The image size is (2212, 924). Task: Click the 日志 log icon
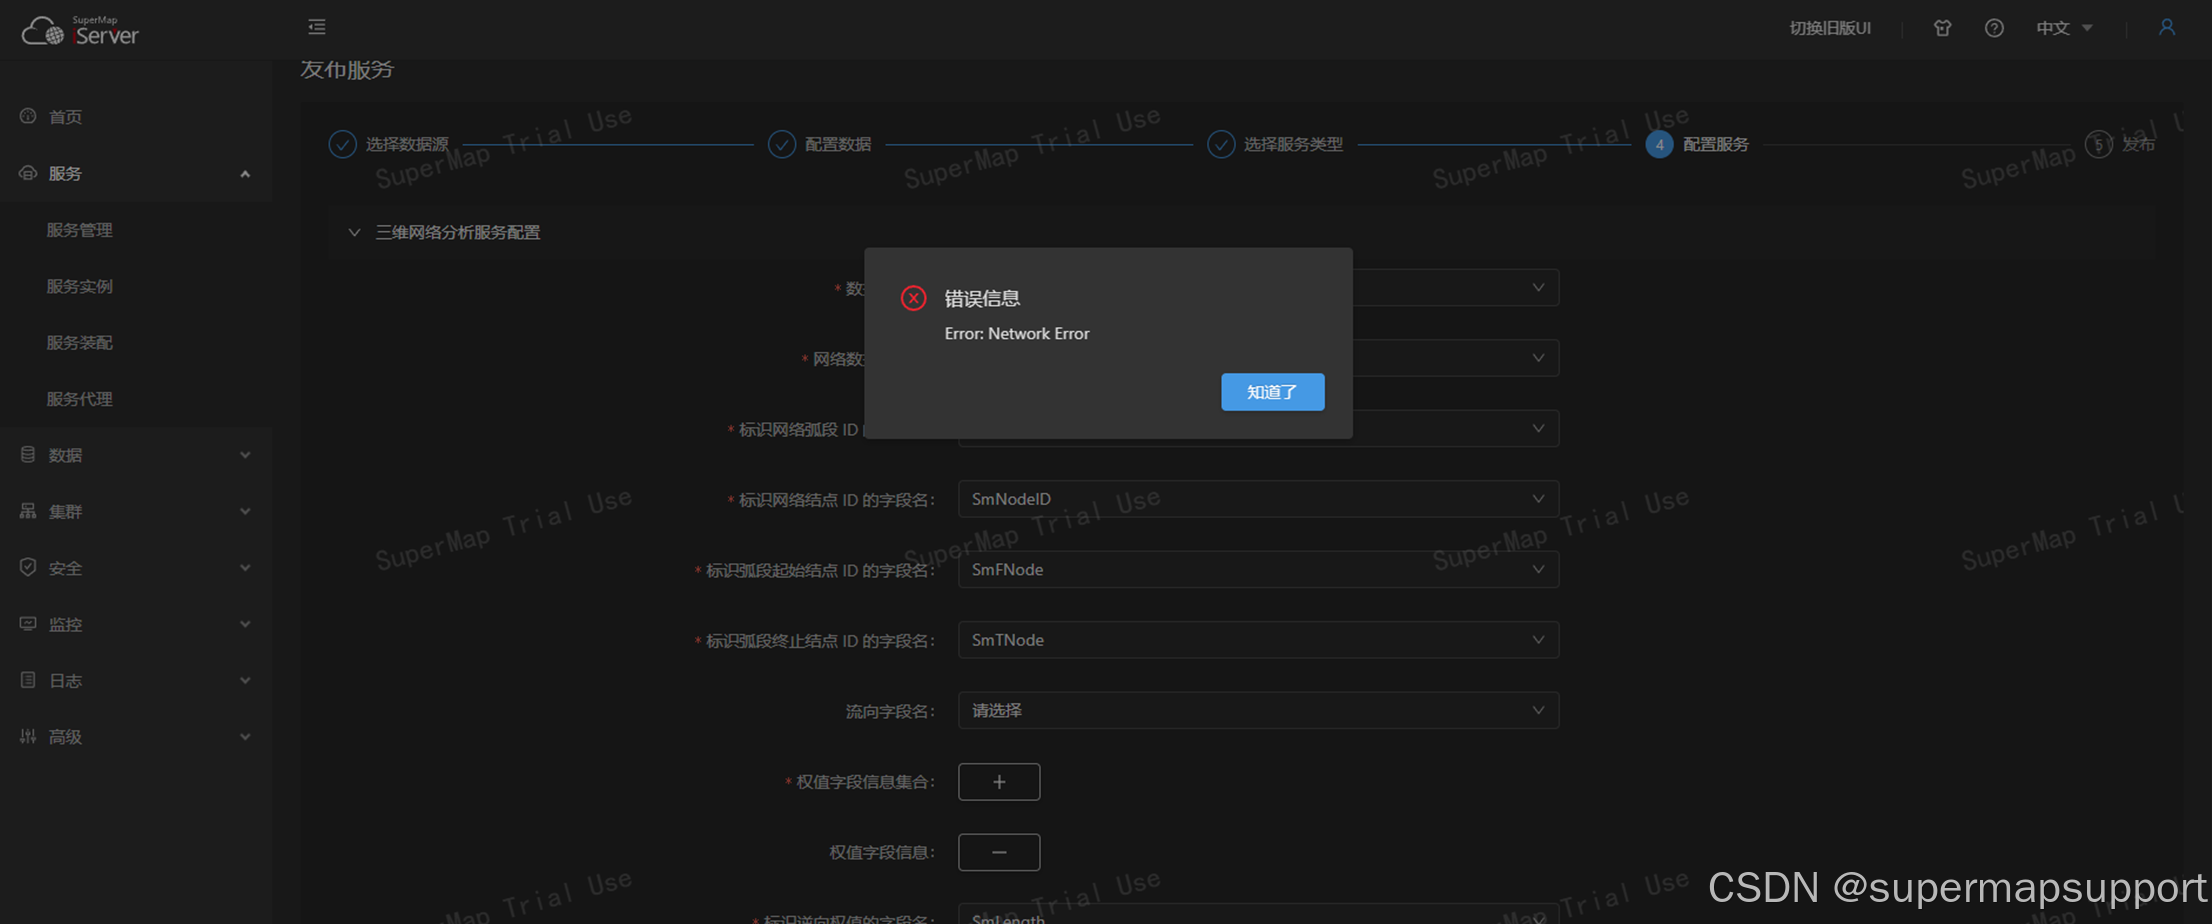click(x=27, y=680)
